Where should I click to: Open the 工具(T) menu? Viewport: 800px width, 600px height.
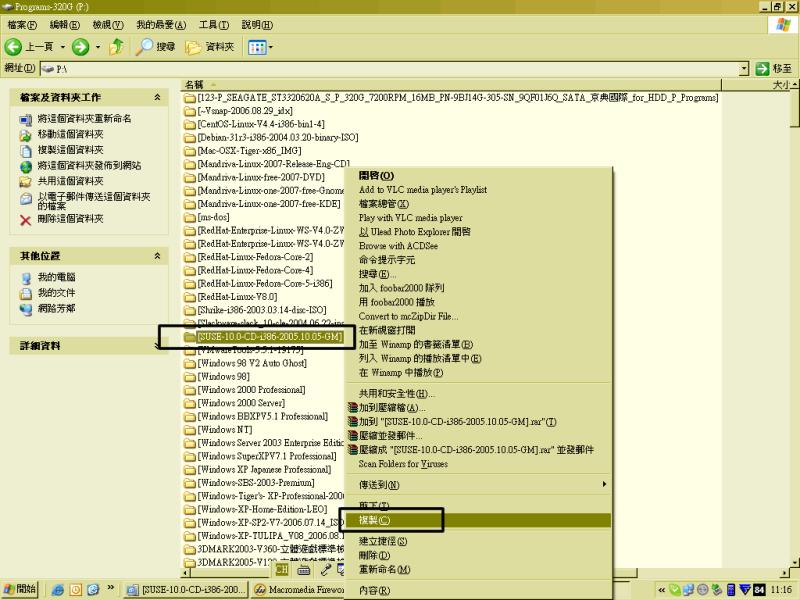(214, 24)
